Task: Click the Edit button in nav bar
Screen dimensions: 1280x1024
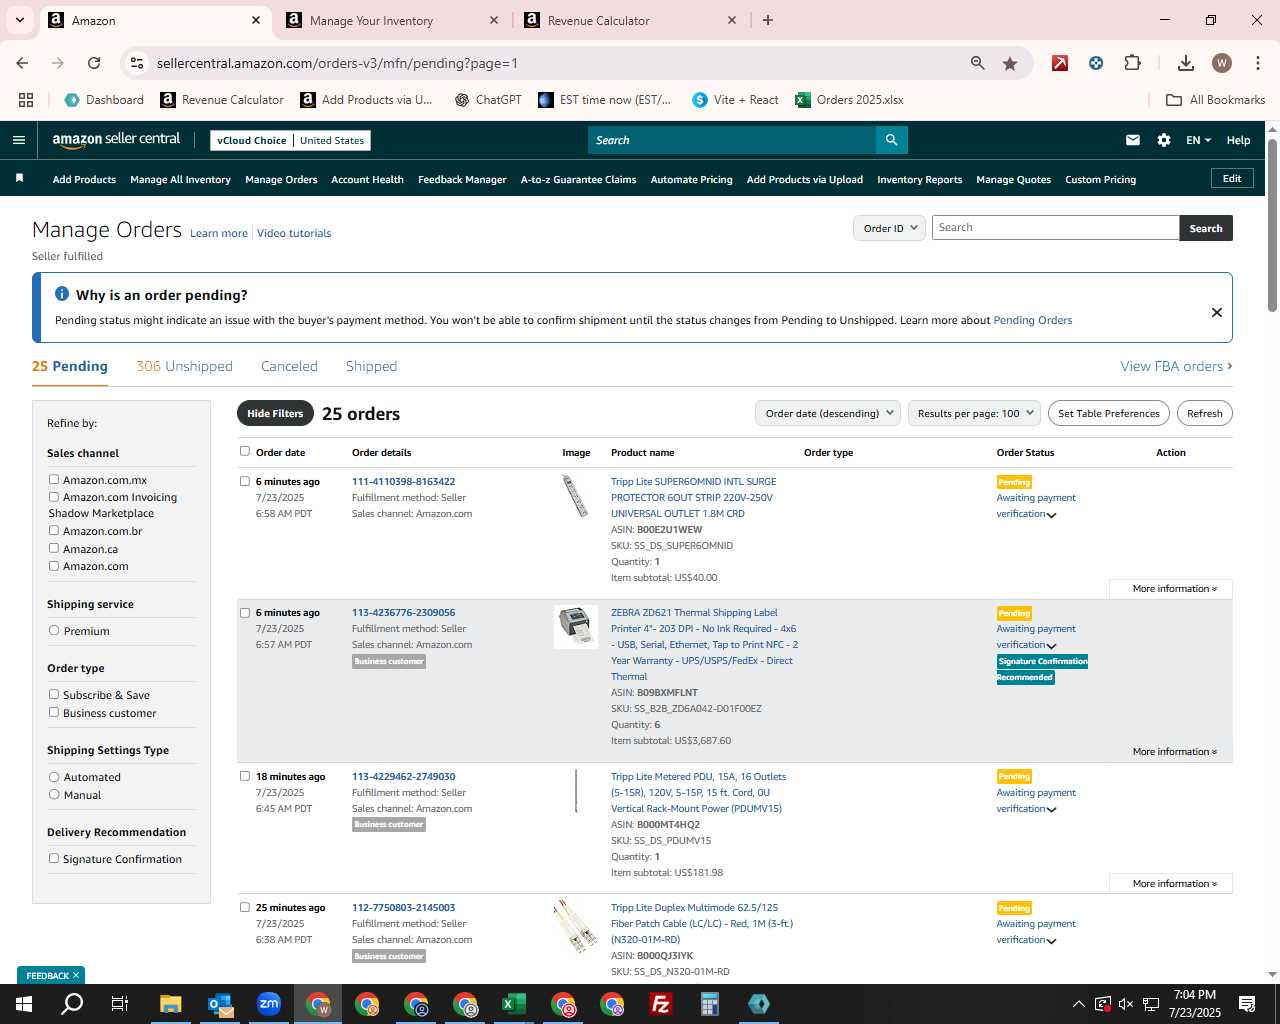Action: tap(1232, 178)
